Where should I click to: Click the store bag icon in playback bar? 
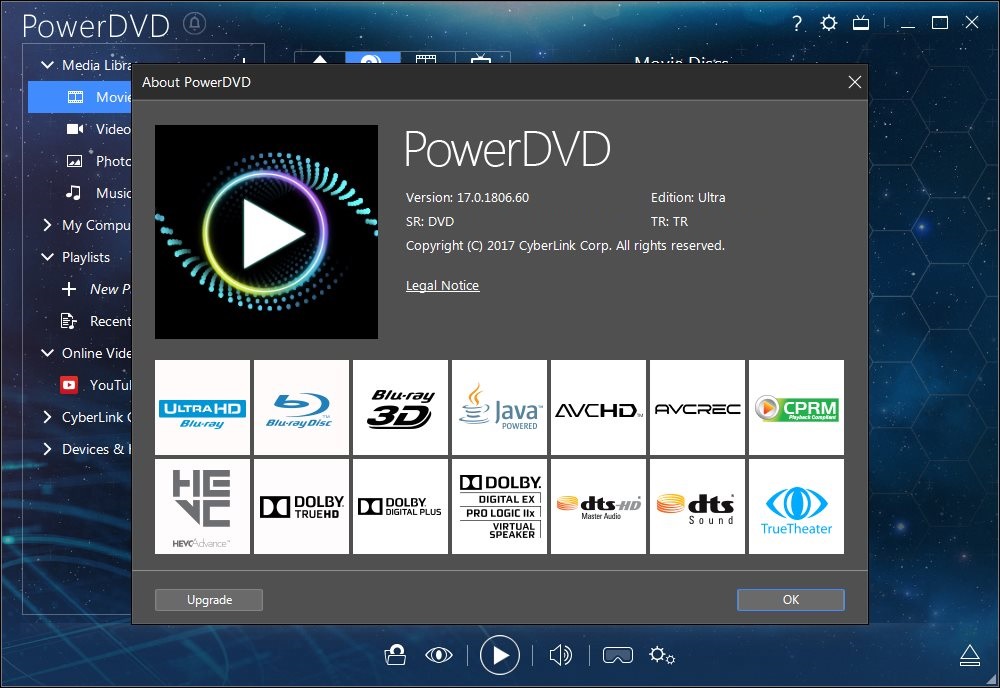coord(395,655)
